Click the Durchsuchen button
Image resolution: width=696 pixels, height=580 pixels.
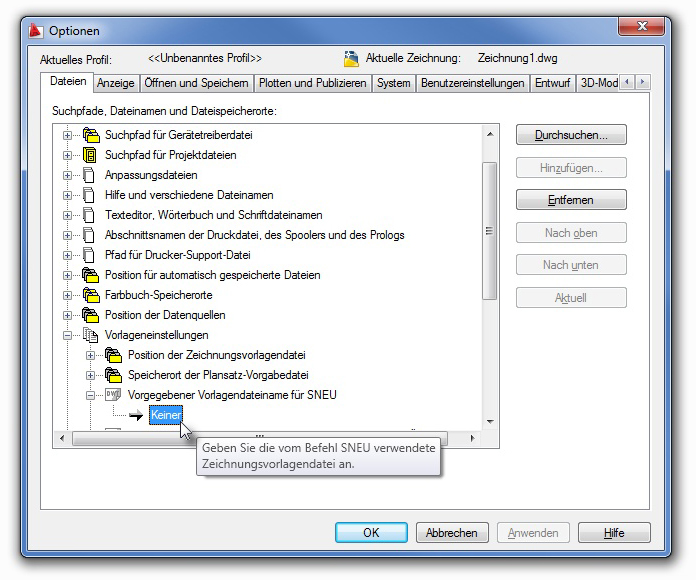click(571, 134)
